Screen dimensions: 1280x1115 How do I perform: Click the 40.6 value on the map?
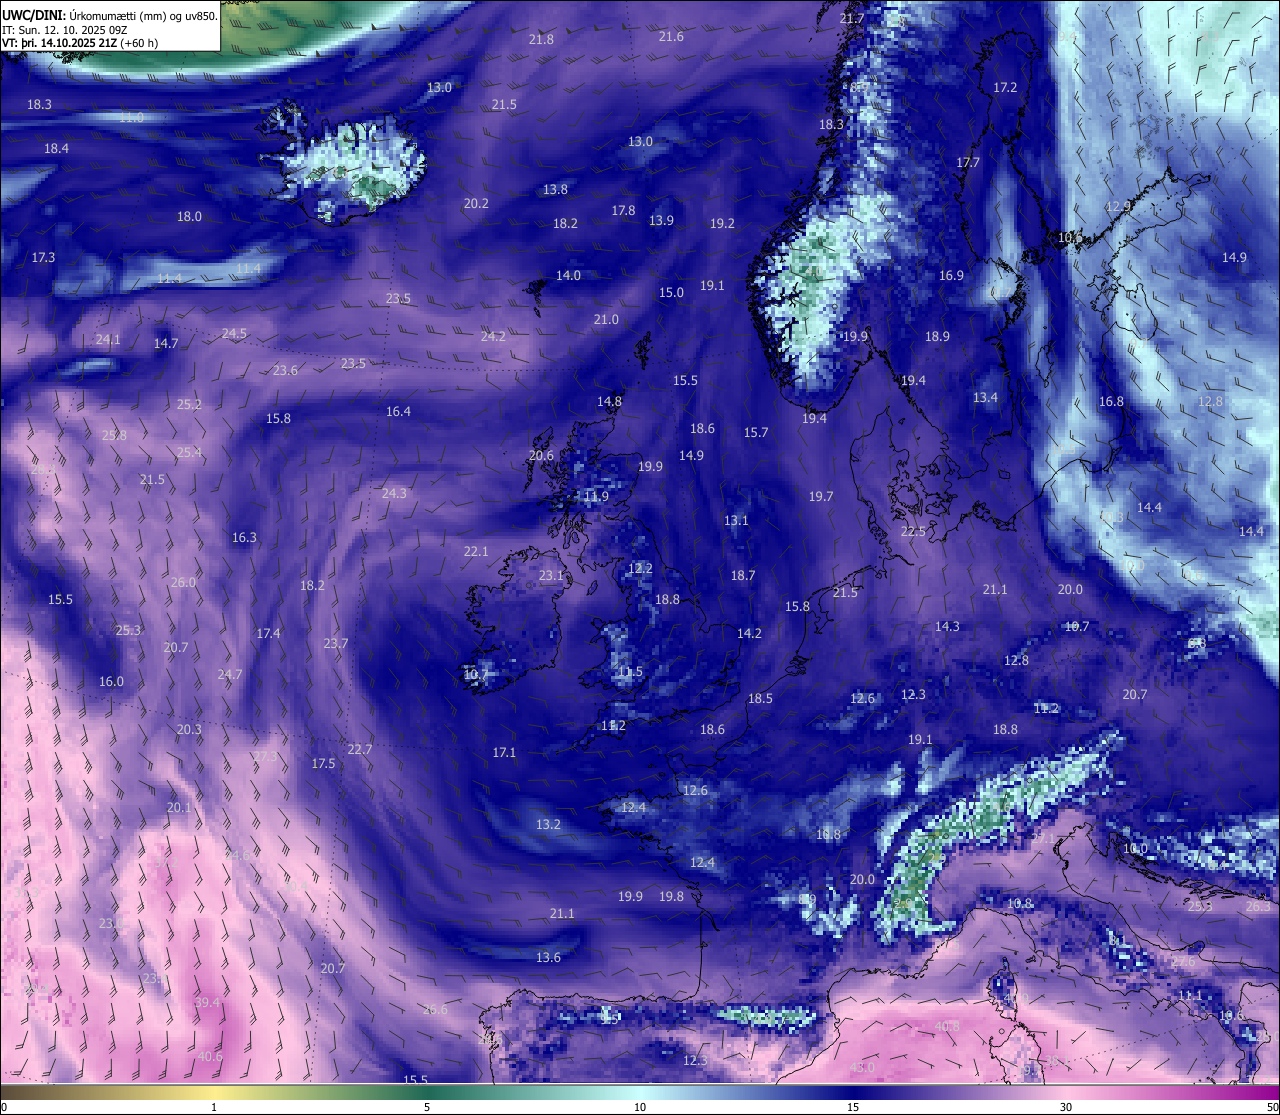[210, 1056]
